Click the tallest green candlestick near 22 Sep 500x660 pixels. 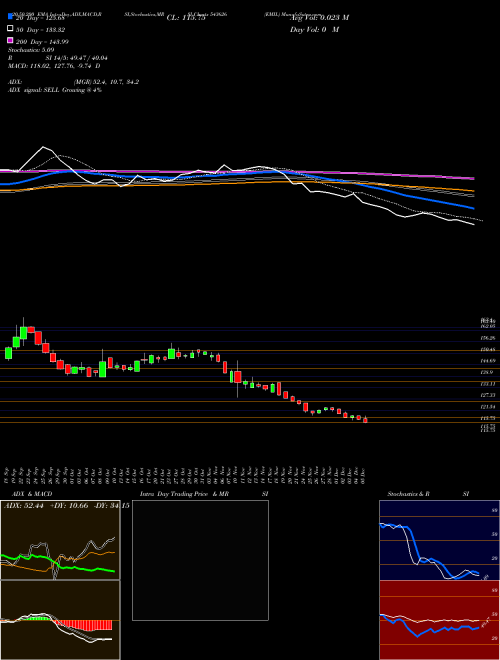coord(23,331)
